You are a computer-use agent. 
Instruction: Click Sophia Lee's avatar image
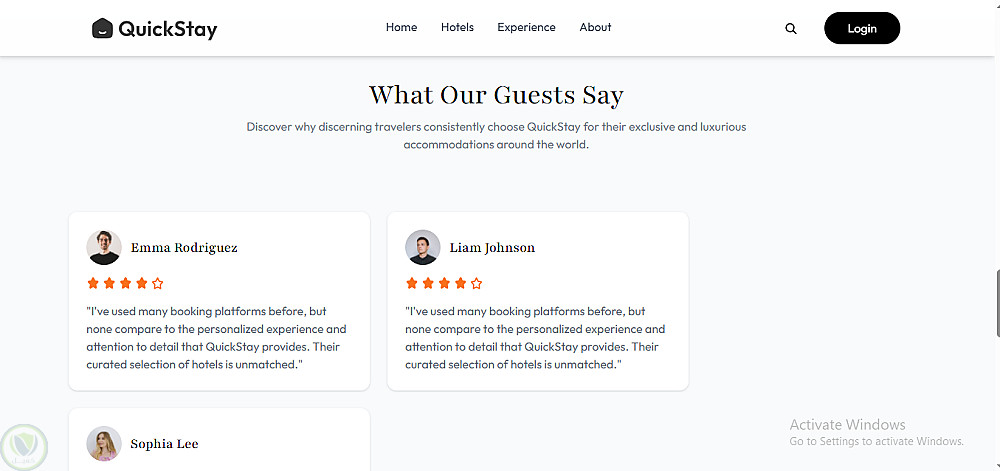click(104, 443)
